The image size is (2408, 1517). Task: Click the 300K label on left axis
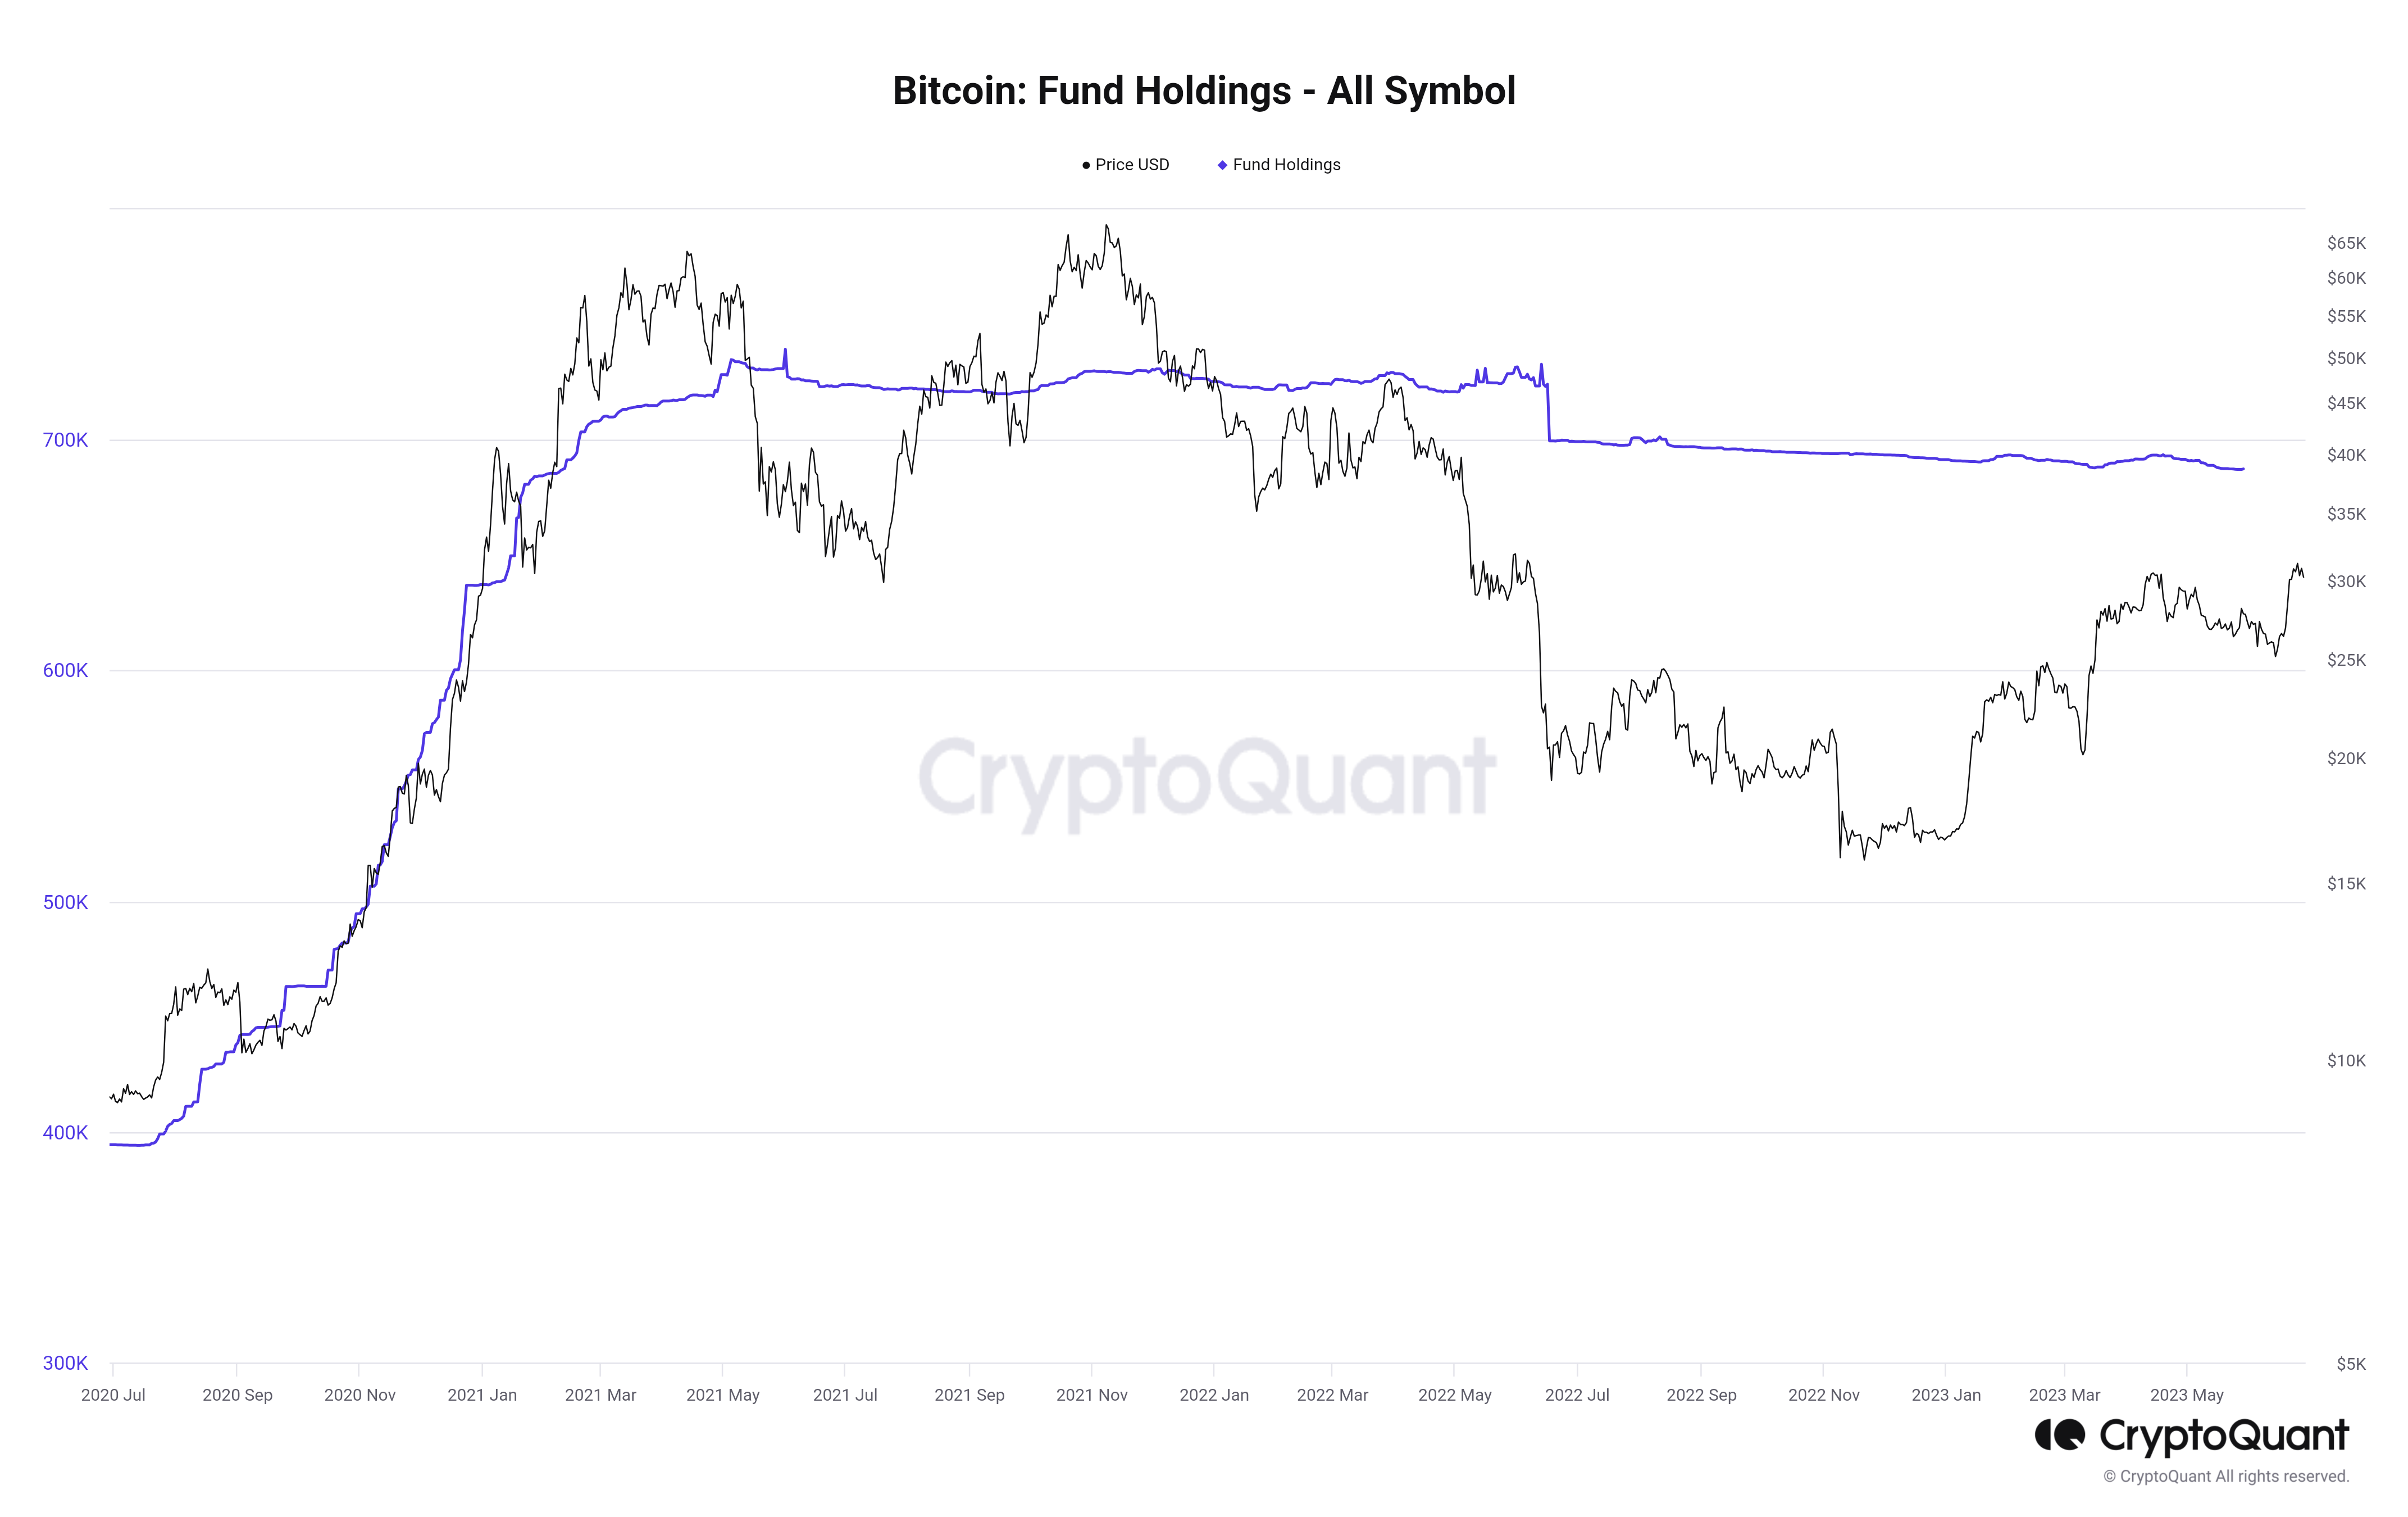click(65, 1363)
